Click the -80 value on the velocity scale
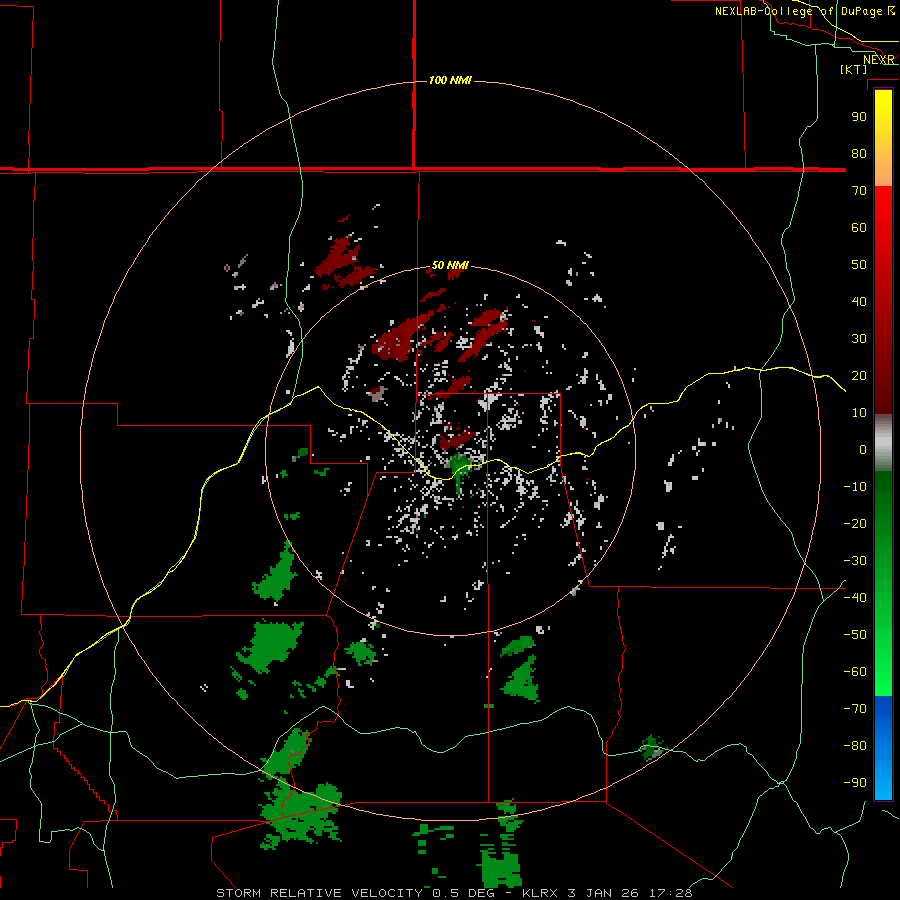 tap(855, 746)
